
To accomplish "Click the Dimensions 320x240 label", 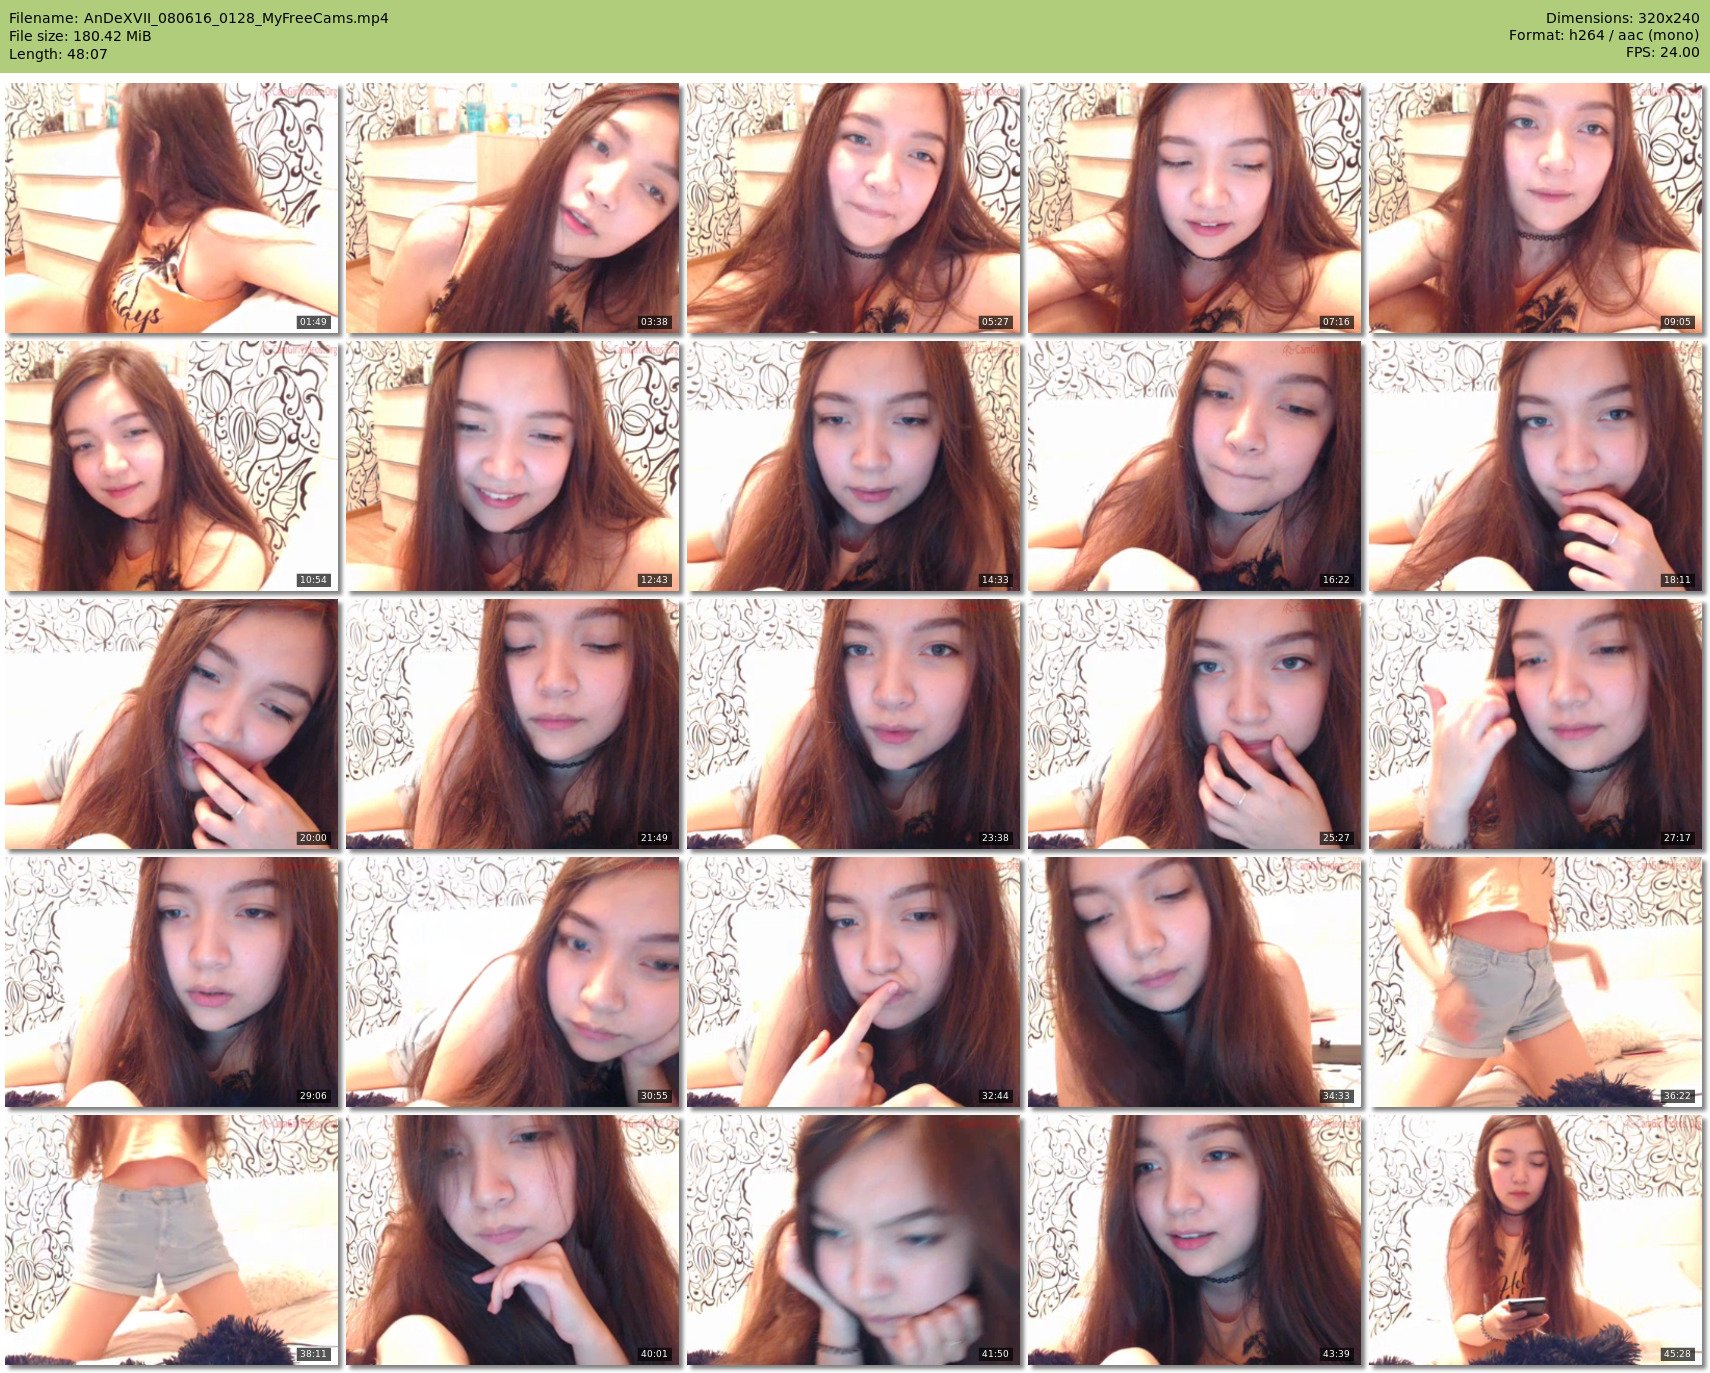I will point(1622,18).
